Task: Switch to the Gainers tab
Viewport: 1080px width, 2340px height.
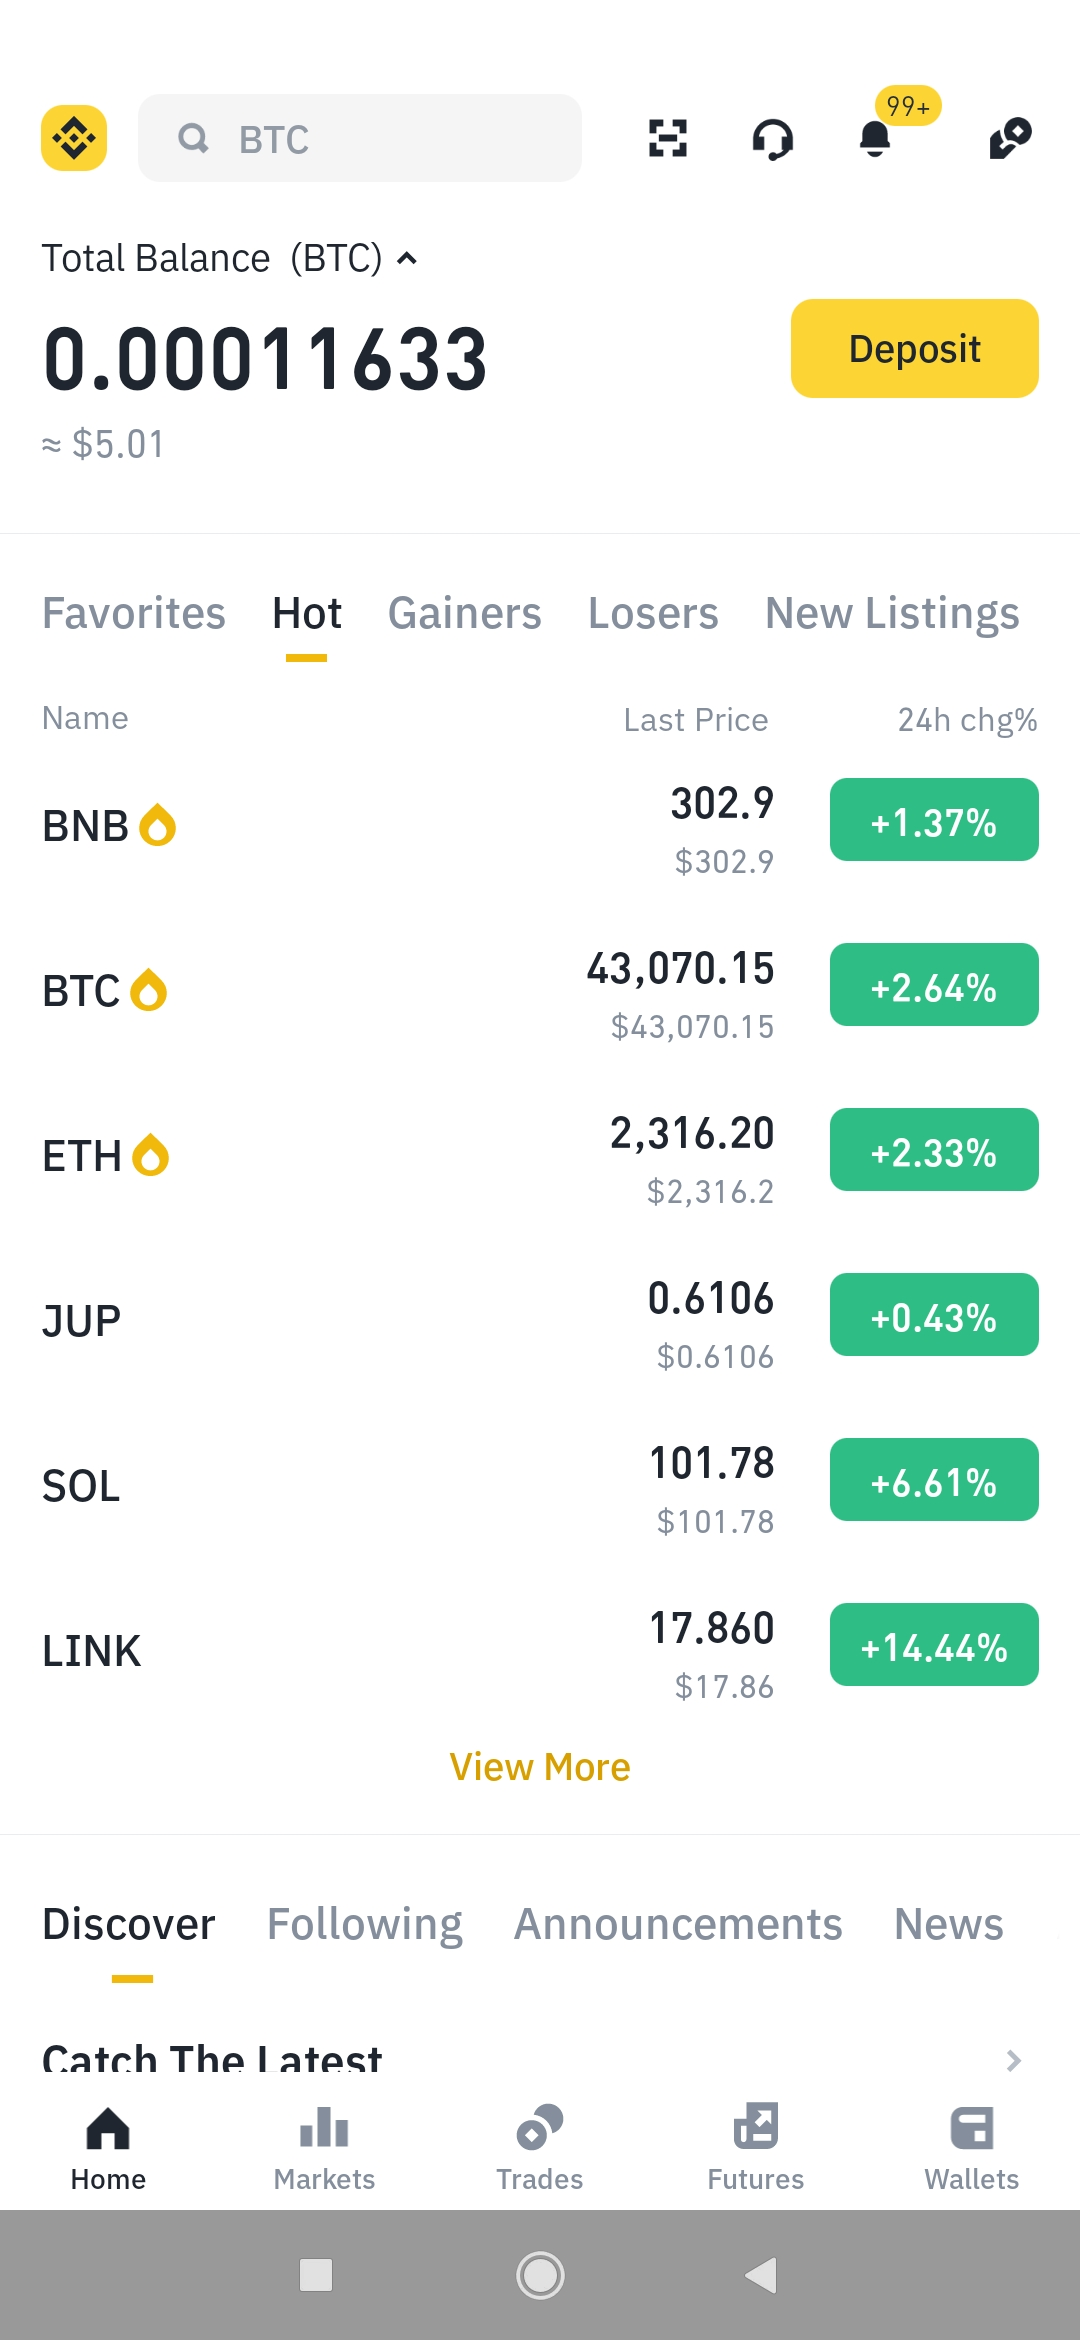Action: click(465, 613)
